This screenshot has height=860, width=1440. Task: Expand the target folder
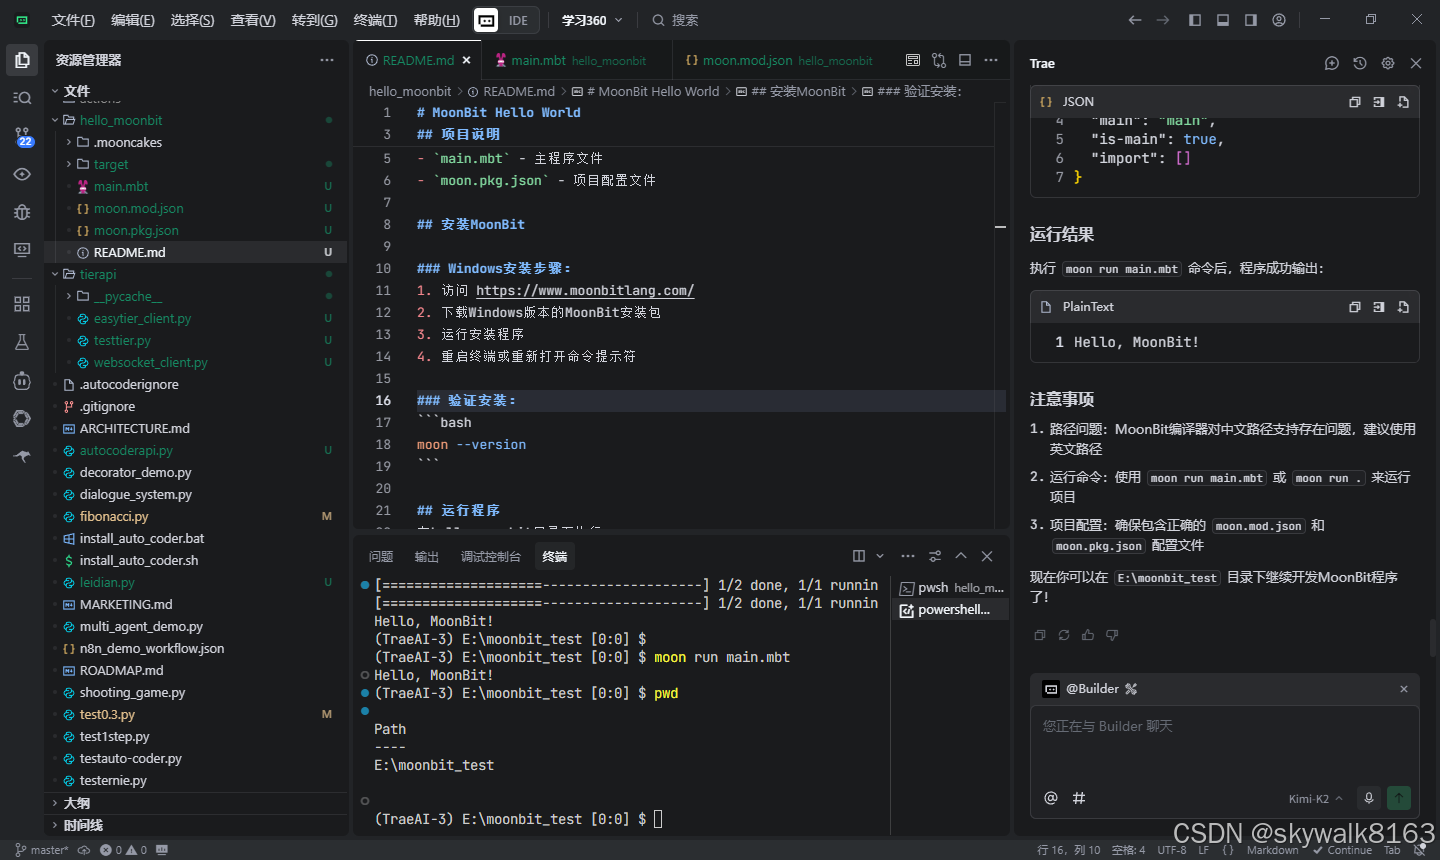click(x=69, y=164)
